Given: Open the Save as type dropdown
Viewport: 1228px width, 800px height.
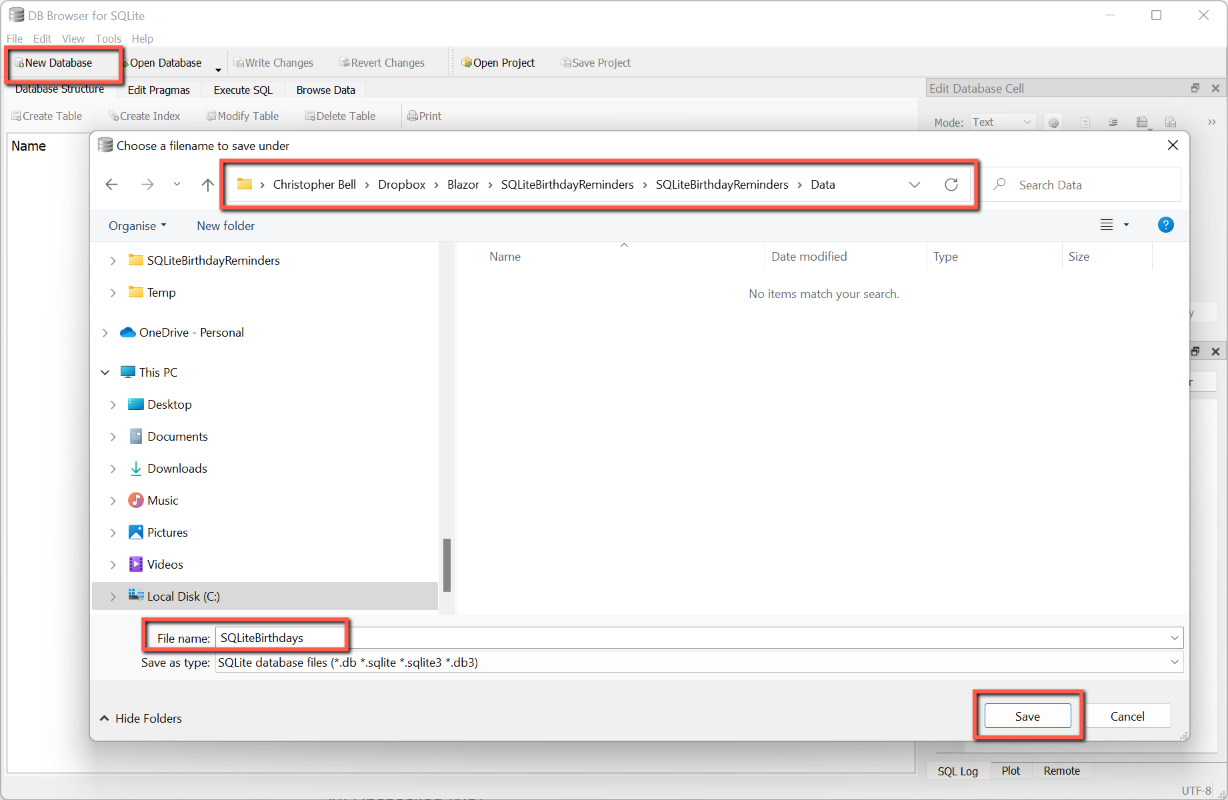Looking at the screenshot, I should point(1174,662).
